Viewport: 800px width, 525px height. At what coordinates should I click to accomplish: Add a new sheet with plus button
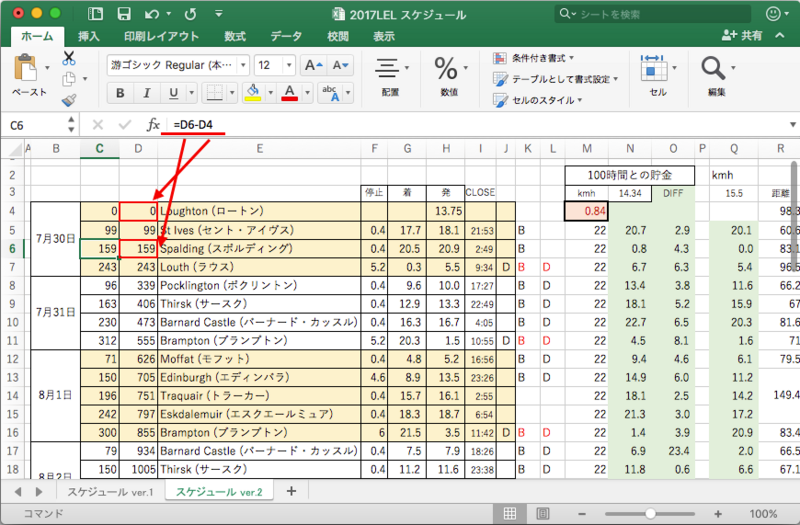291,491
